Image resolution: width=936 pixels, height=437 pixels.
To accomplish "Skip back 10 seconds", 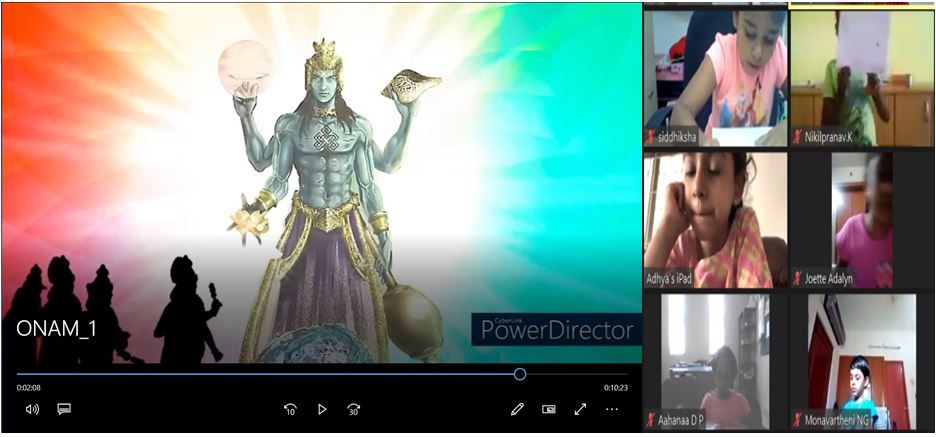I will pos(291,409).
